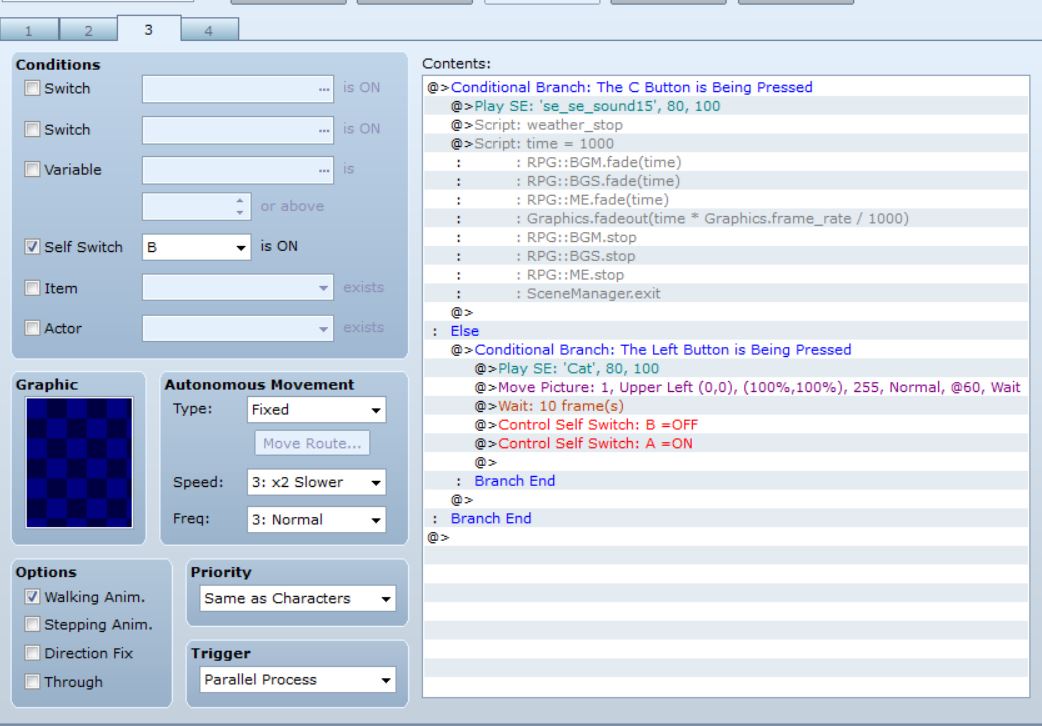1042x726 pixels.
Task: Enable the Stepping Anim. option
Action: pos(32,624)
